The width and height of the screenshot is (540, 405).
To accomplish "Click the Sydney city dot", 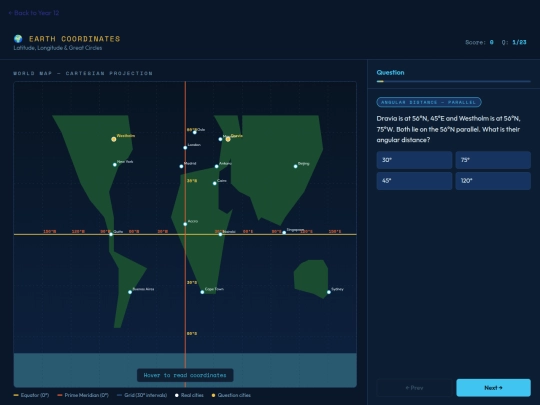I will point(329,292).
